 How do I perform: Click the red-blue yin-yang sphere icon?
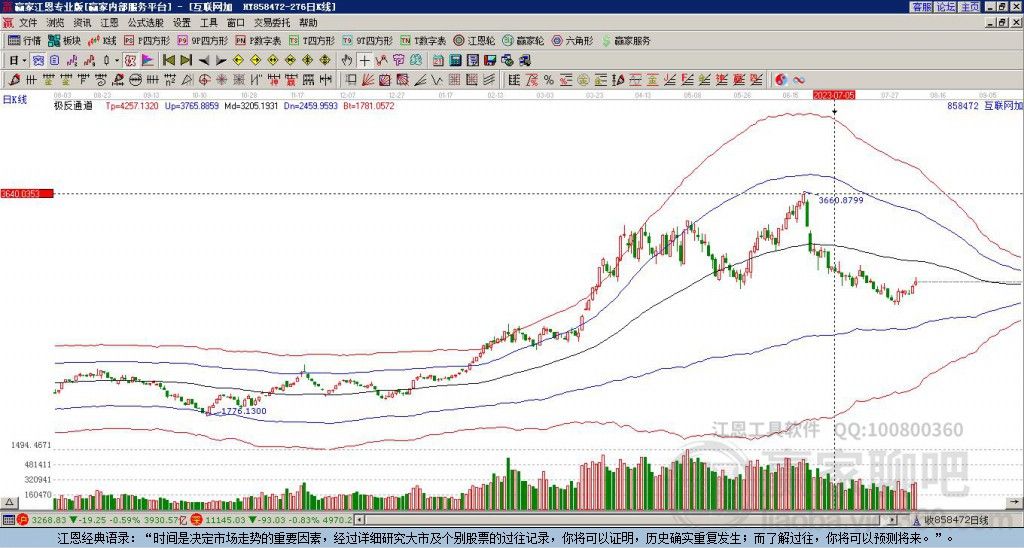pos(780,80)
